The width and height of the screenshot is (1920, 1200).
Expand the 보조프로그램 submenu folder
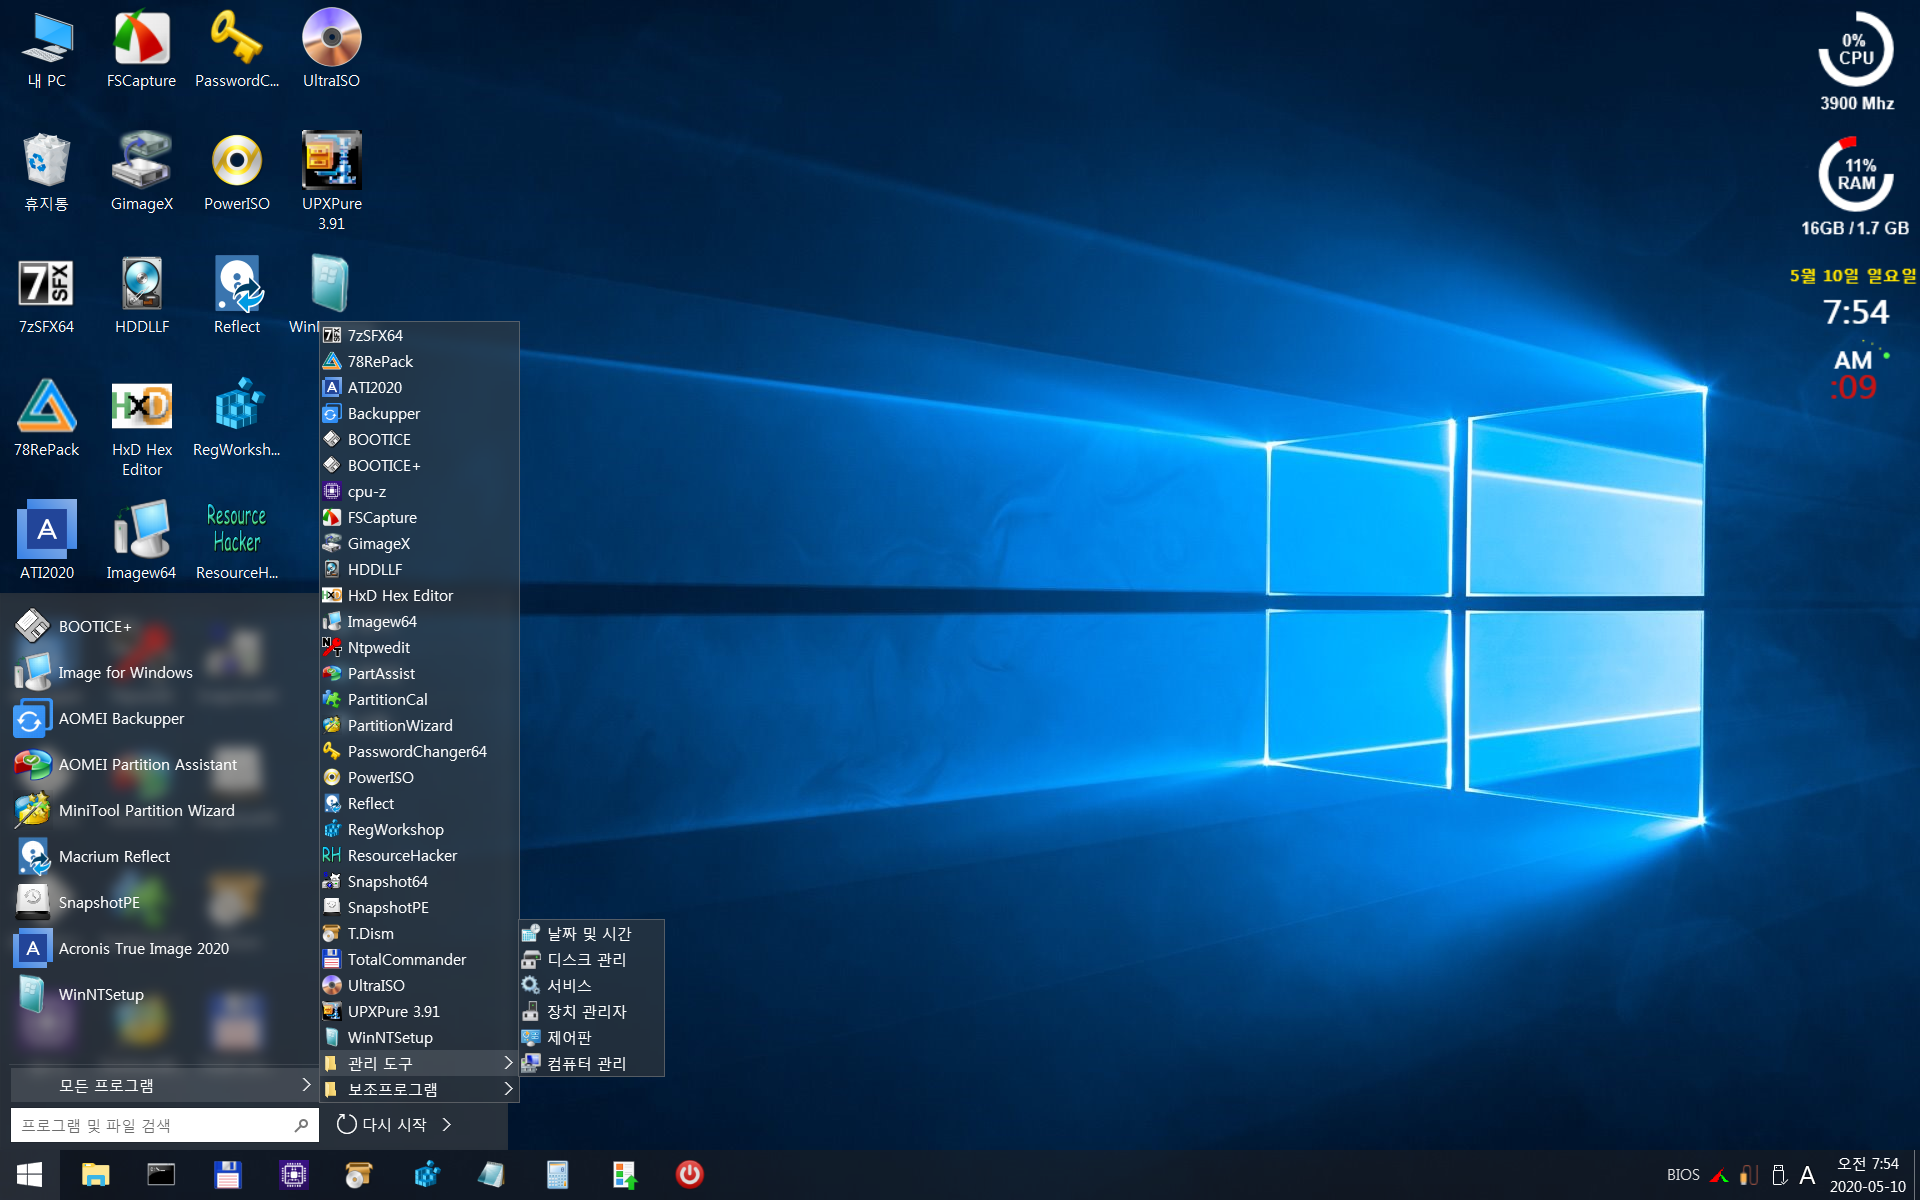click(x=419, y=1089)
